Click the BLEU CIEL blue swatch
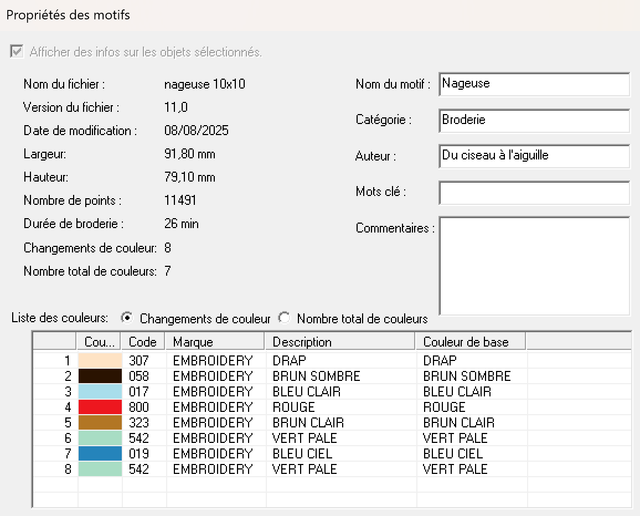The image size is (640, 516). click(x=100, y=454)
